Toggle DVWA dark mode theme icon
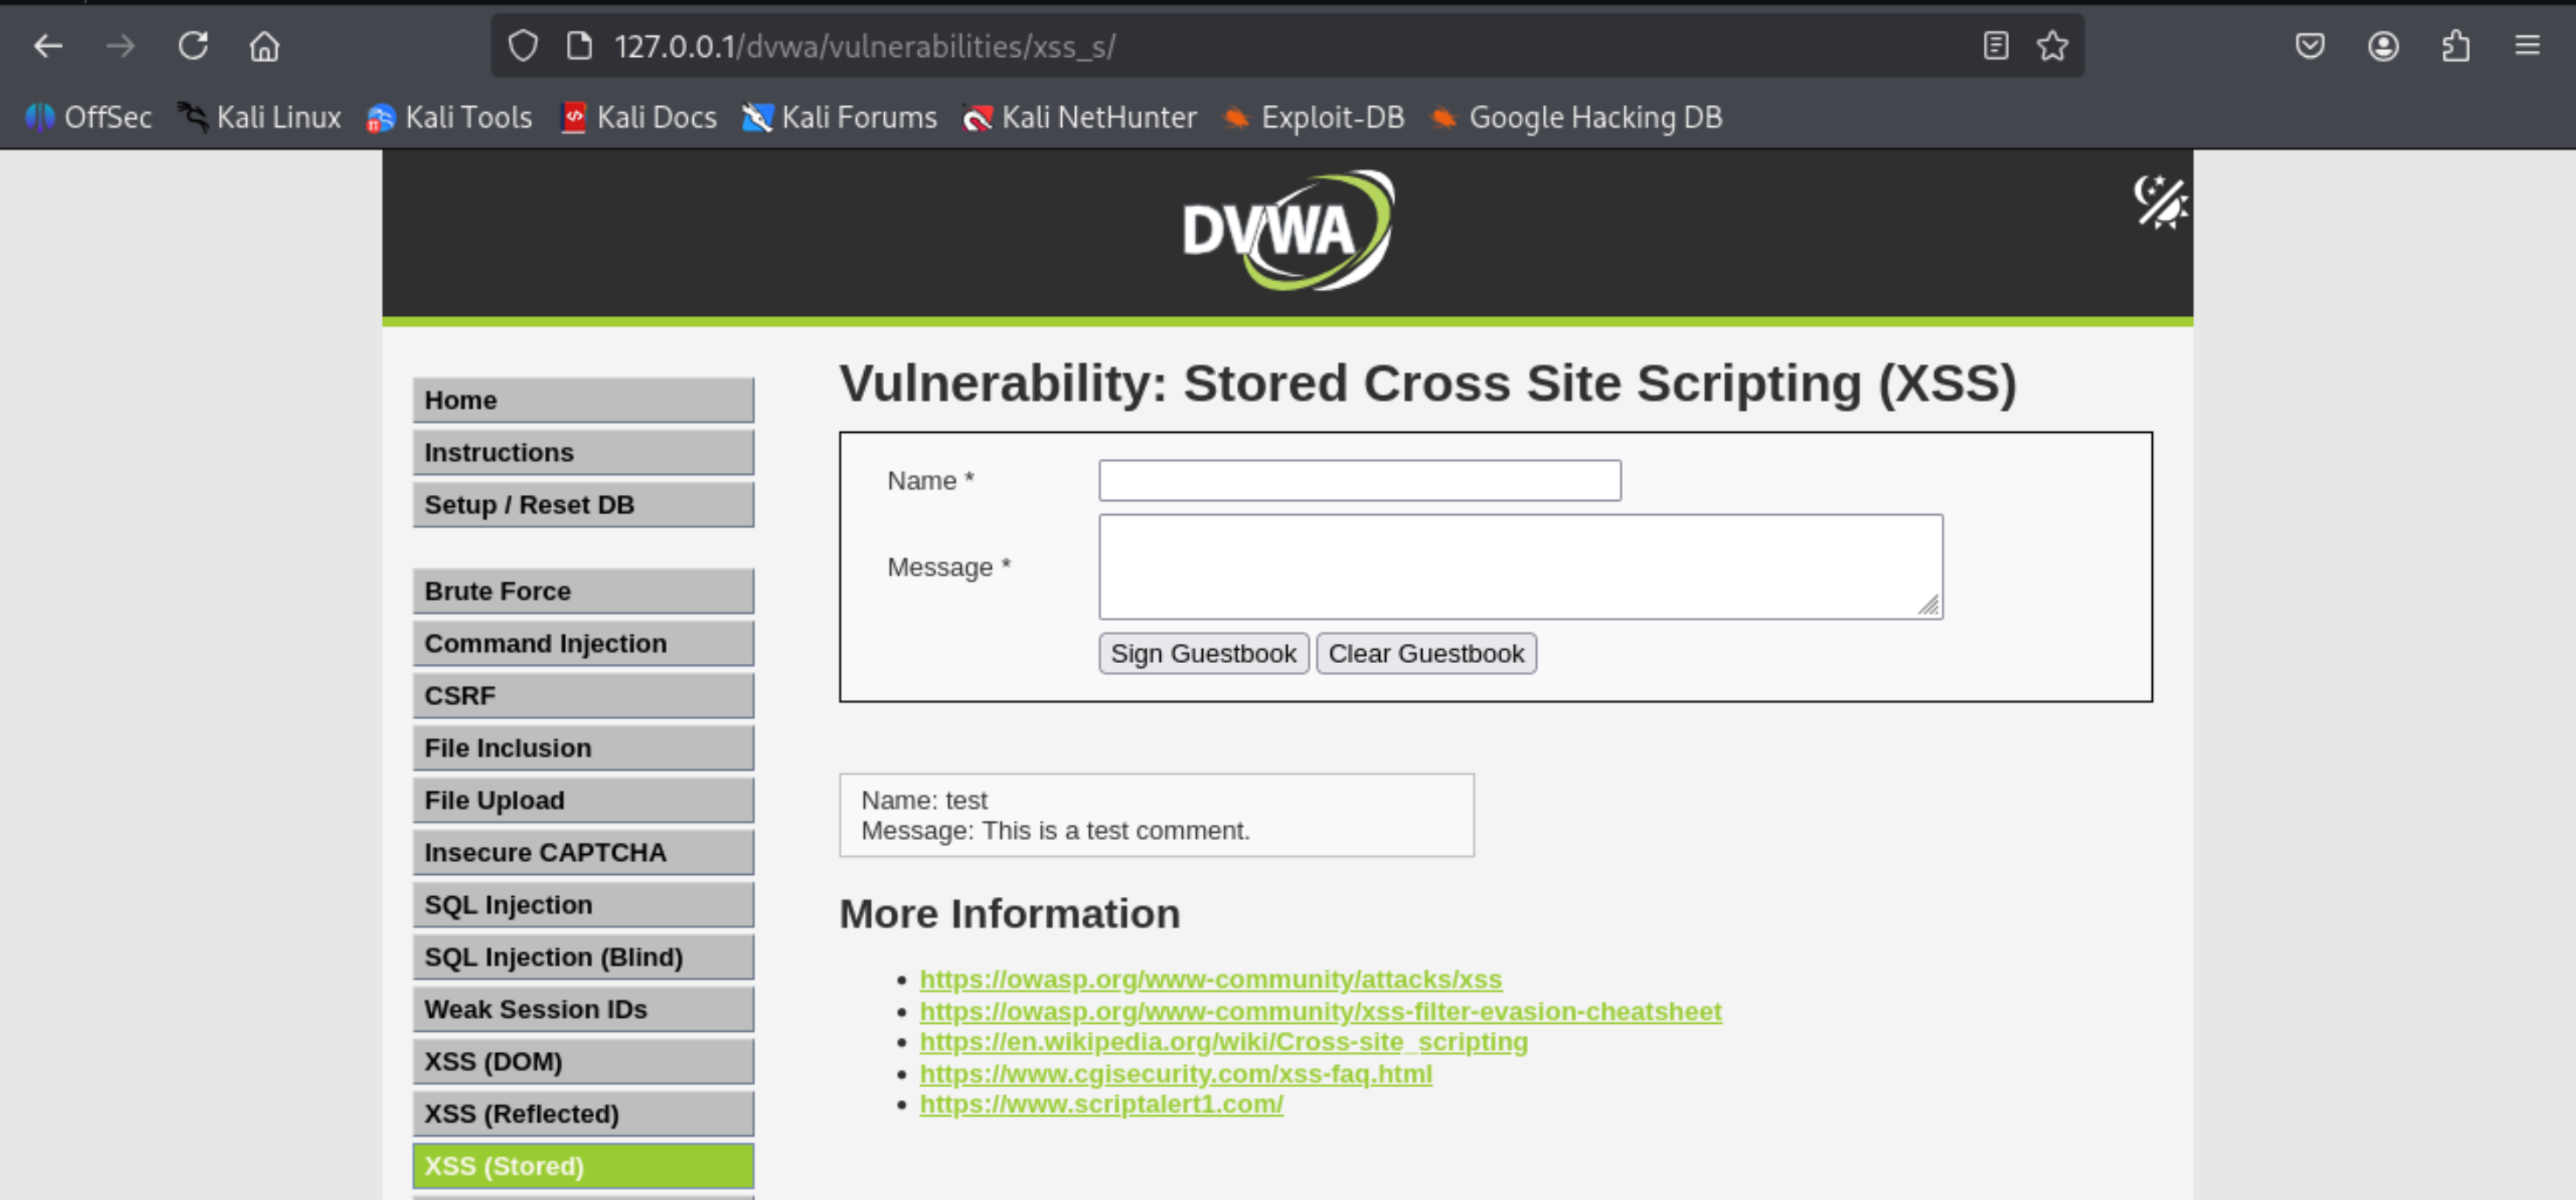Screen dimensions: 2576x1200 (2159, 202)
